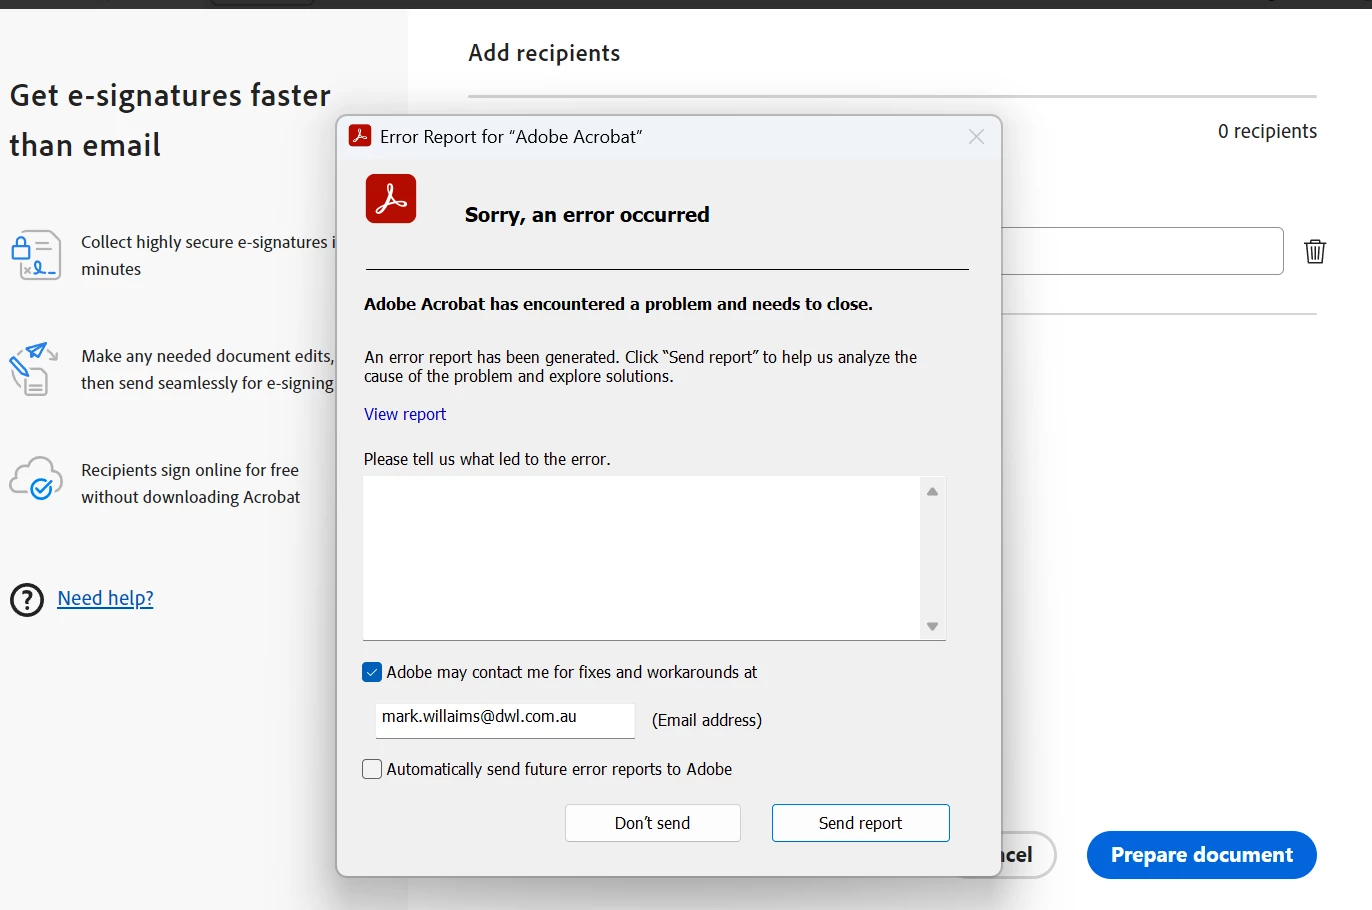The width and height of the screenshot is (1372, 910).
Task: Click the email address input field
Action: tap(505, 720)
